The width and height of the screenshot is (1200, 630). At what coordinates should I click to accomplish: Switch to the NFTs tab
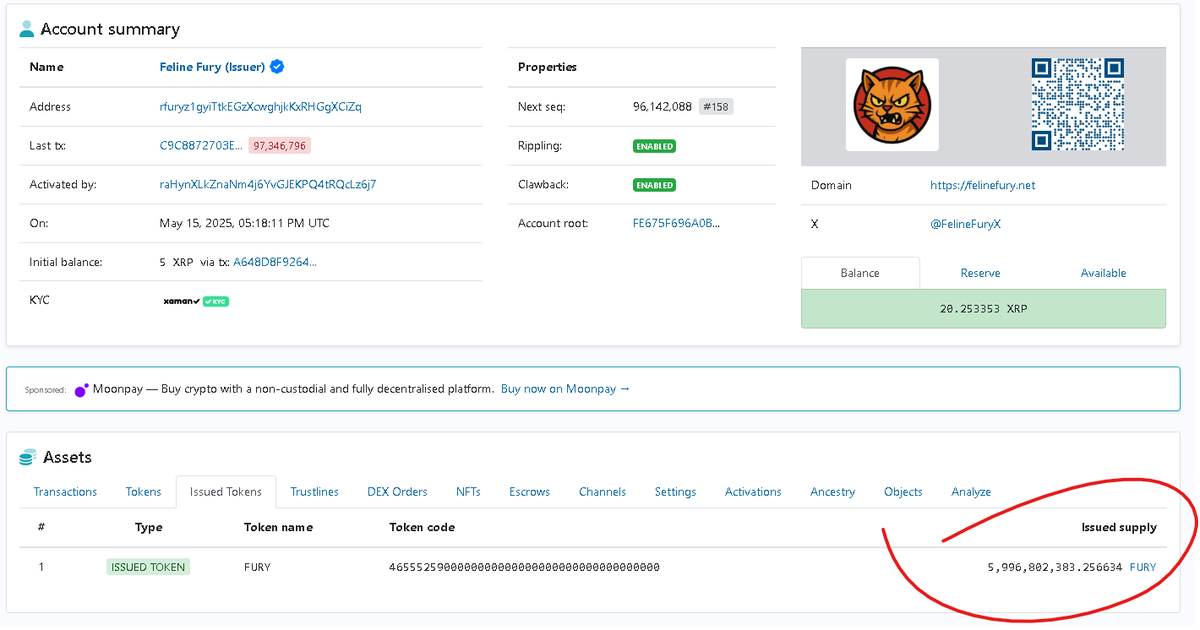468,492
